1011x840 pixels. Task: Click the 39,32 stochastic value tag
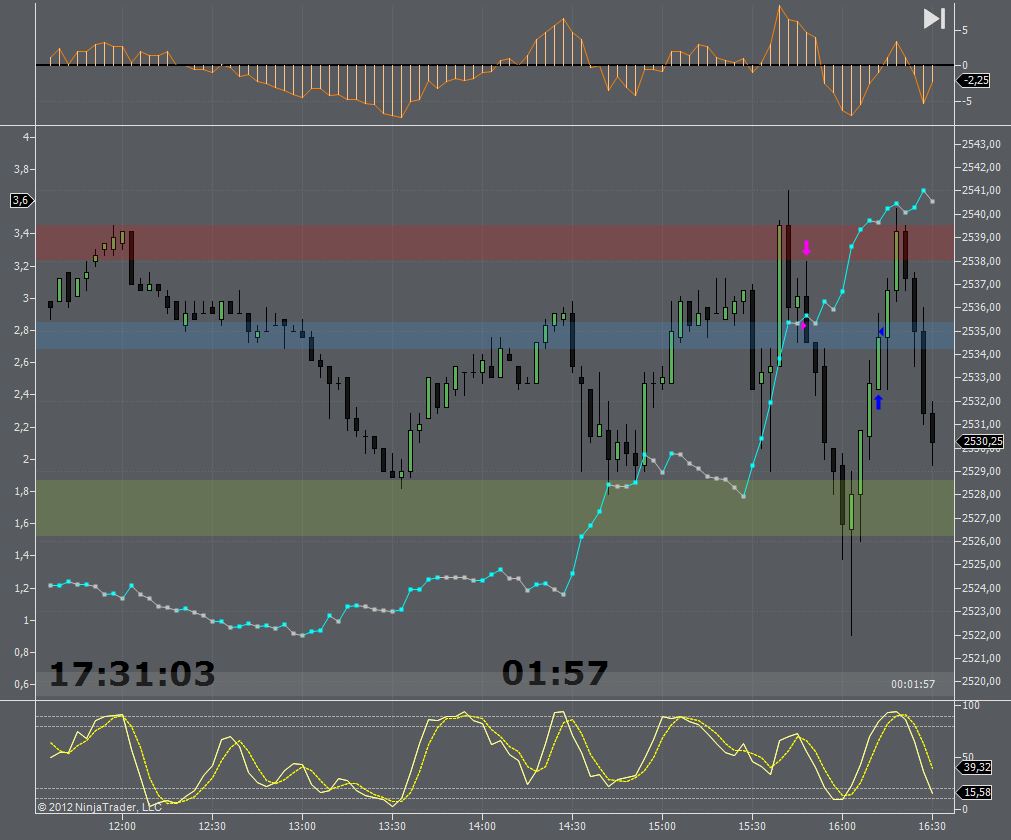976,767
